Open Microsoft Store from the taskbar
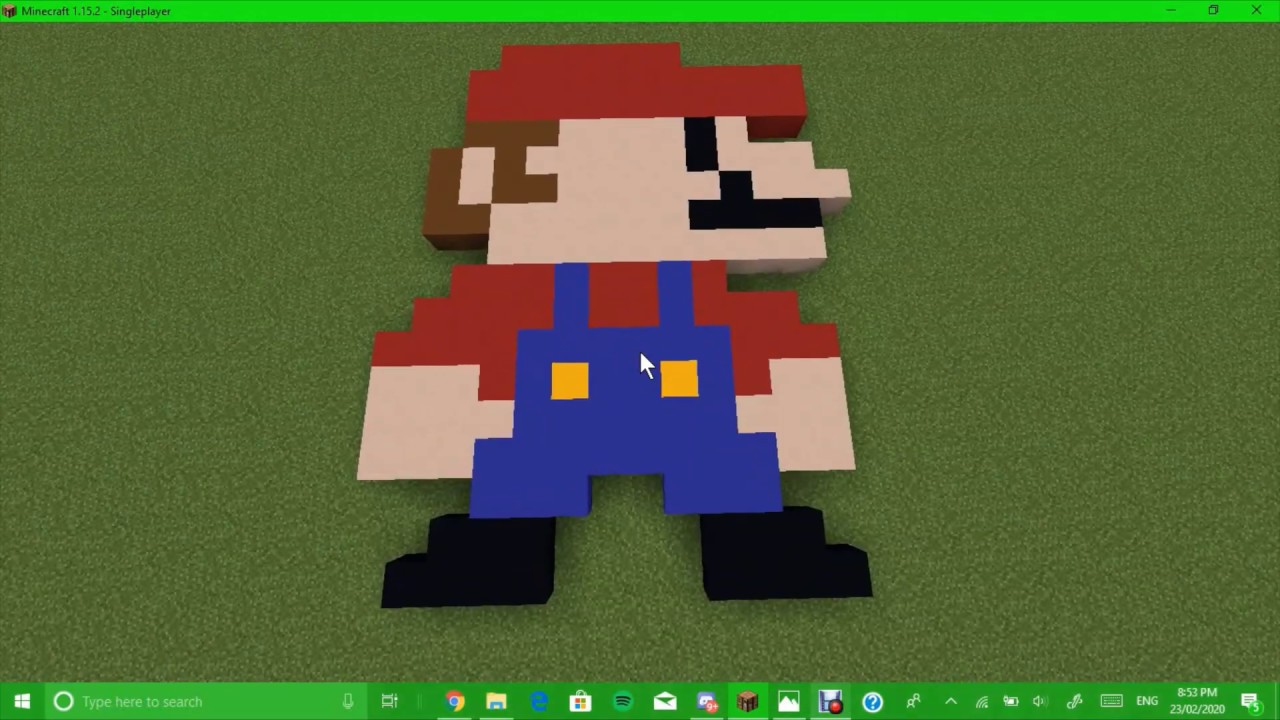1280x720 pixels. [580, 701]
